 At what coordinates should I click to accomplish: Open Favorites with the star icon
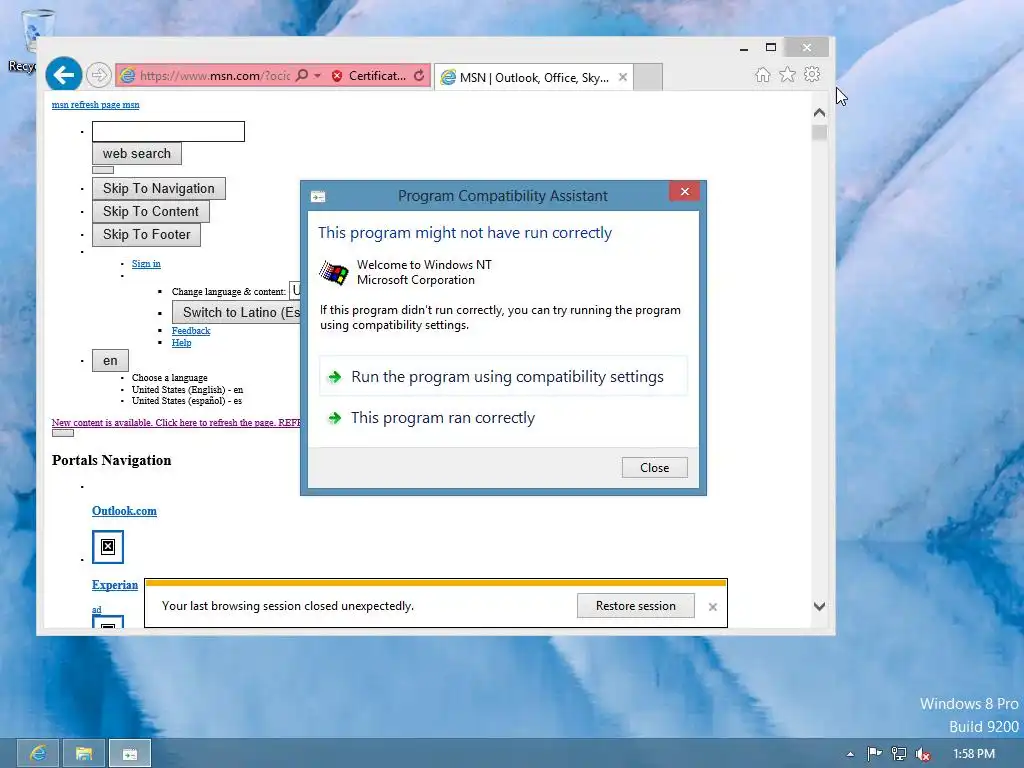788,74
